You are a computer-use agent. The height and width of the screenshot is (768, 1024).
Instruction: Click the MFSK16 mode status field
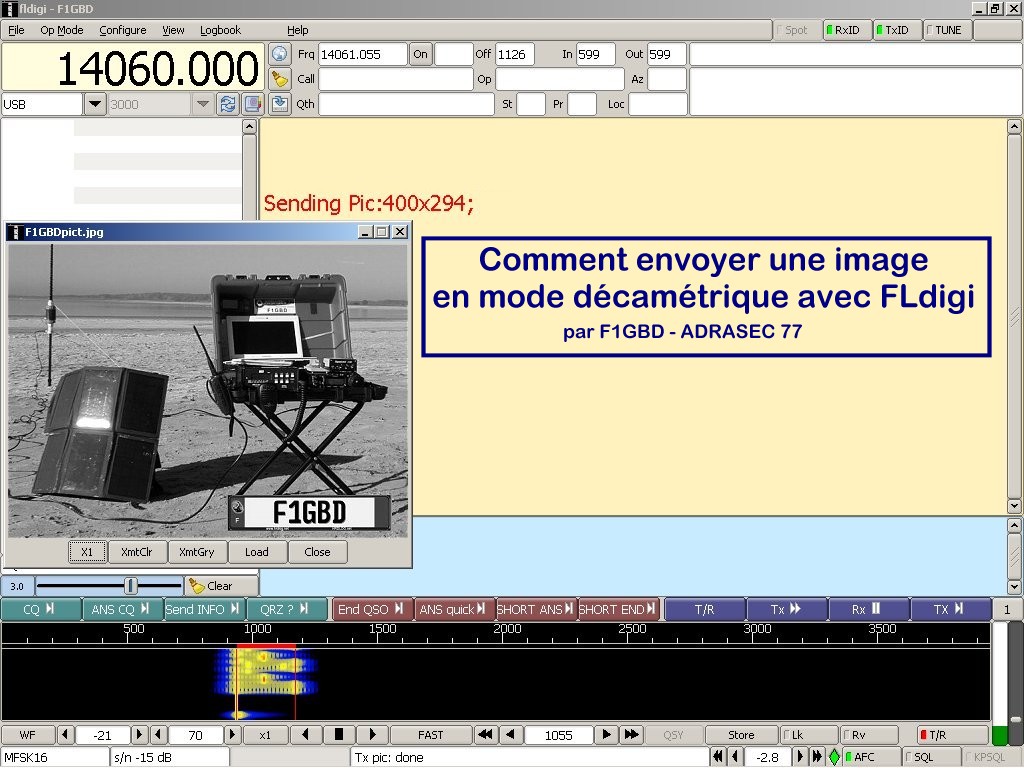tap(55, 757)
